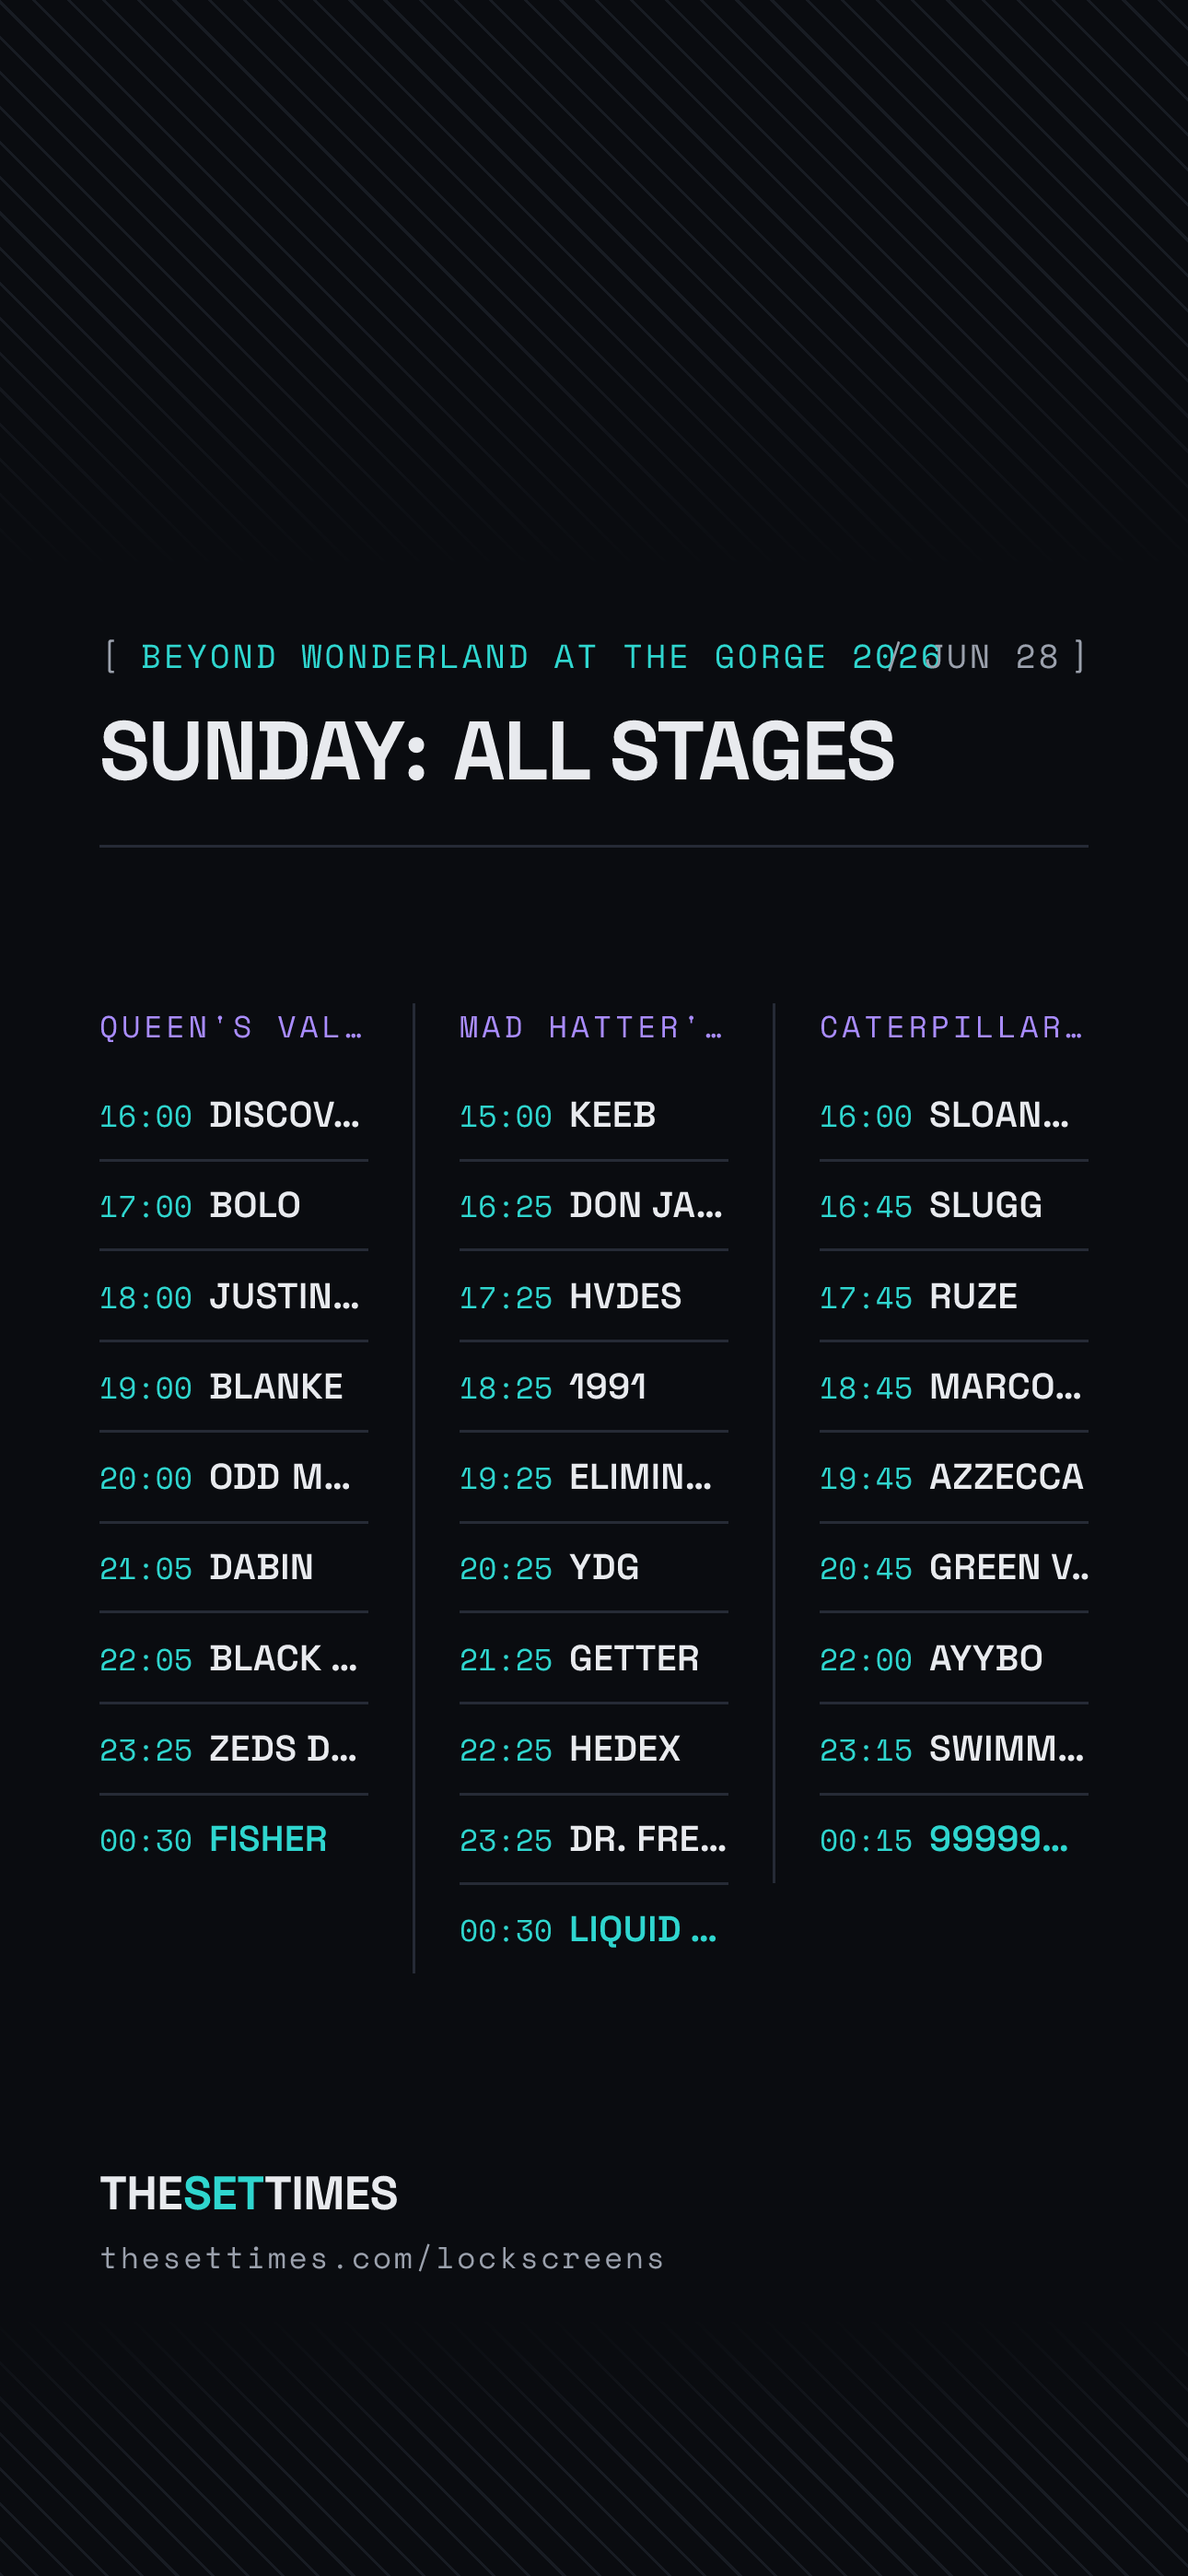Open the 00:30 FISHER set

234,1839
